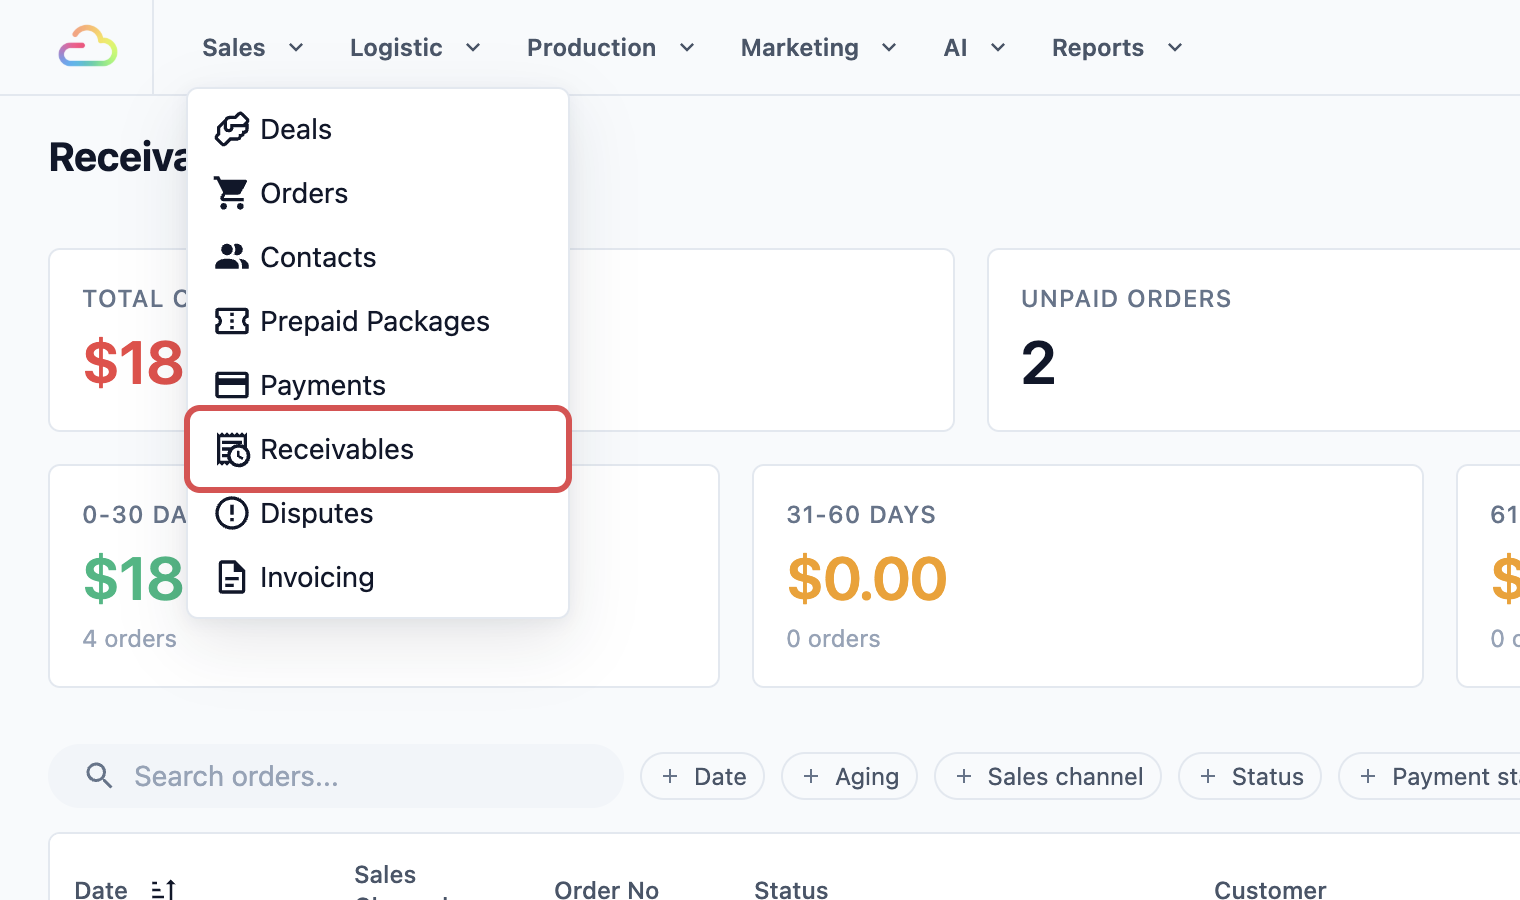Focus the Search orders field
Screen dimensions: 1520x900
click(336, 776)
